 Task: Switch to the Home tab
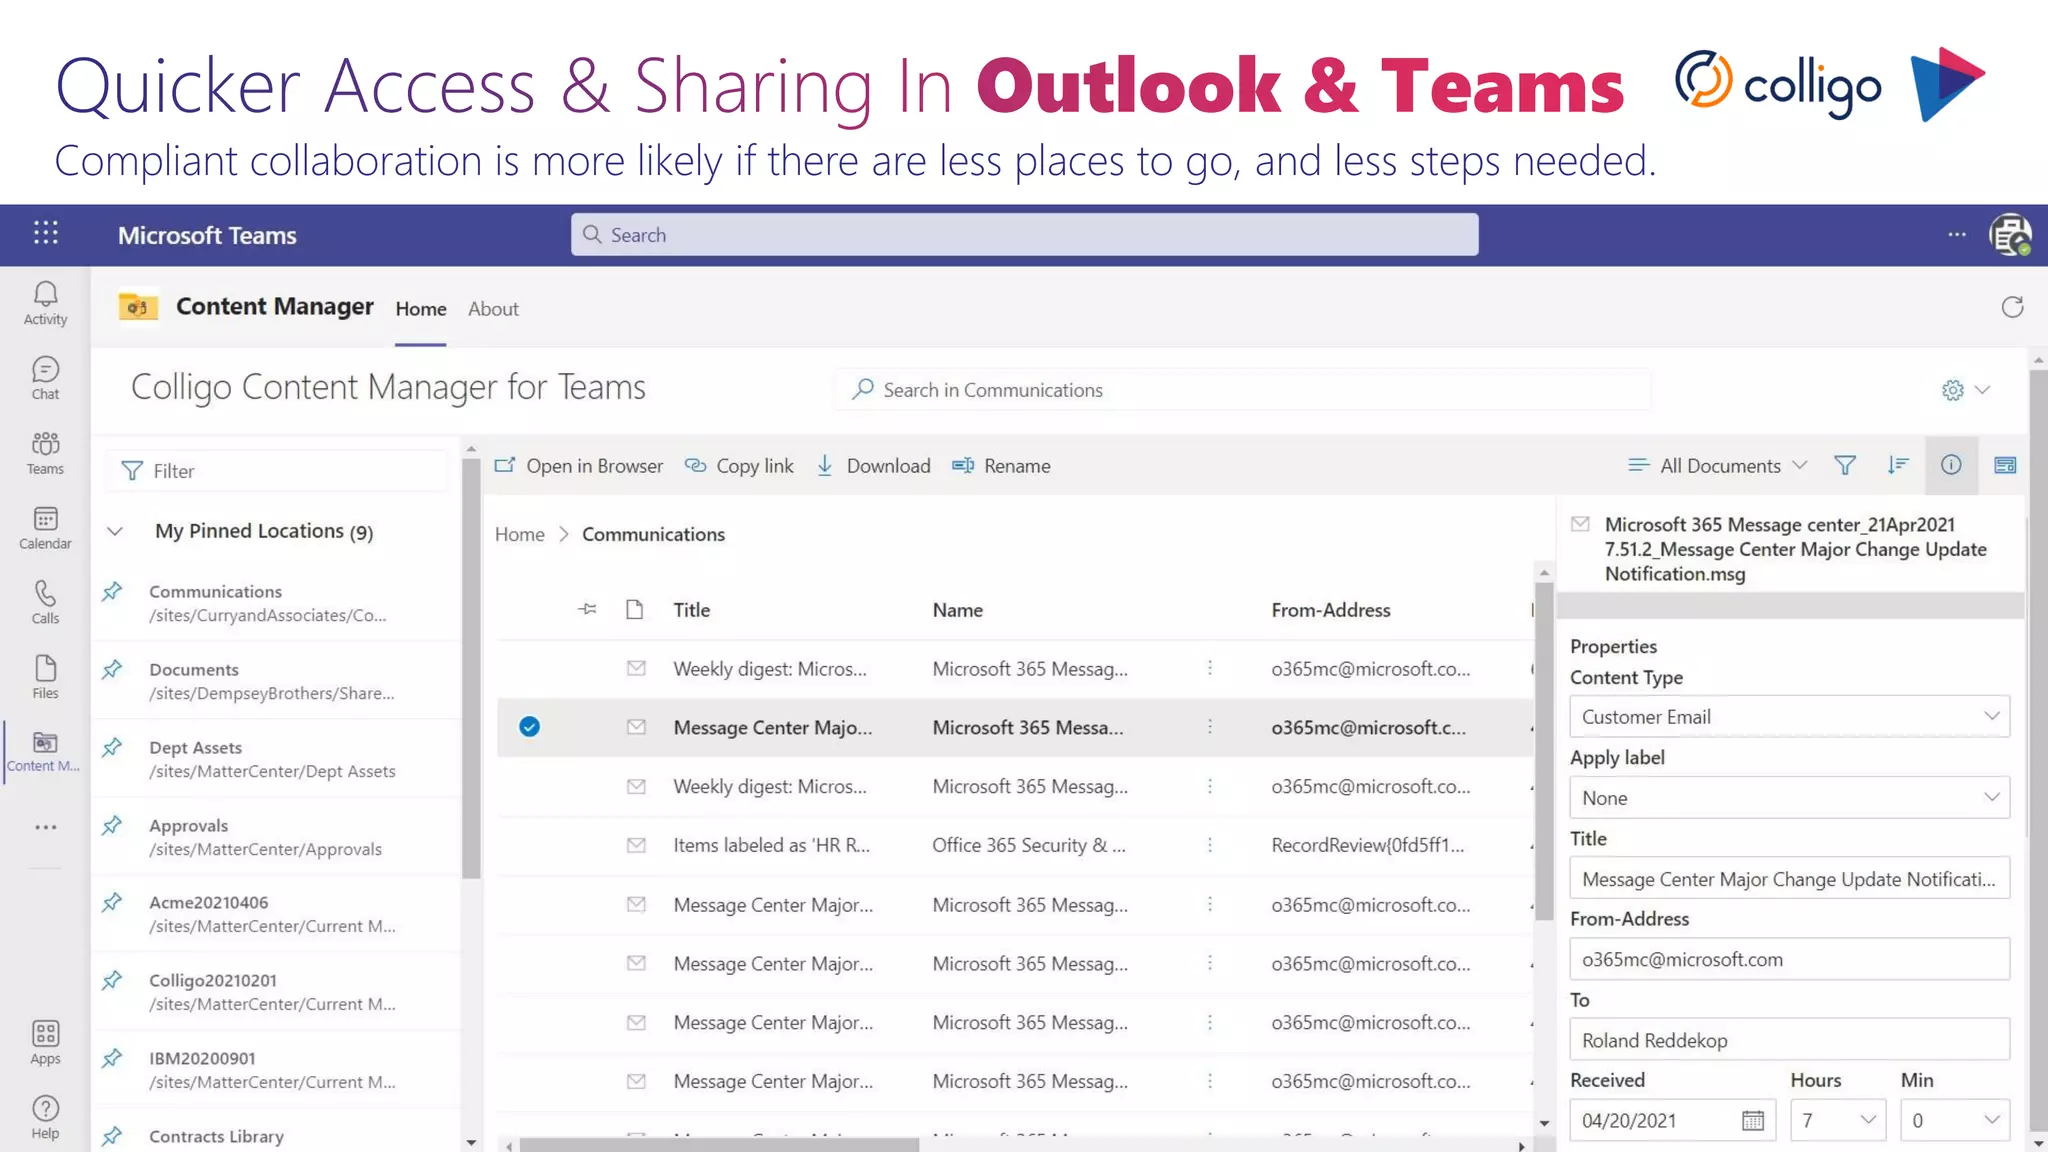click(x=421, y=309)
